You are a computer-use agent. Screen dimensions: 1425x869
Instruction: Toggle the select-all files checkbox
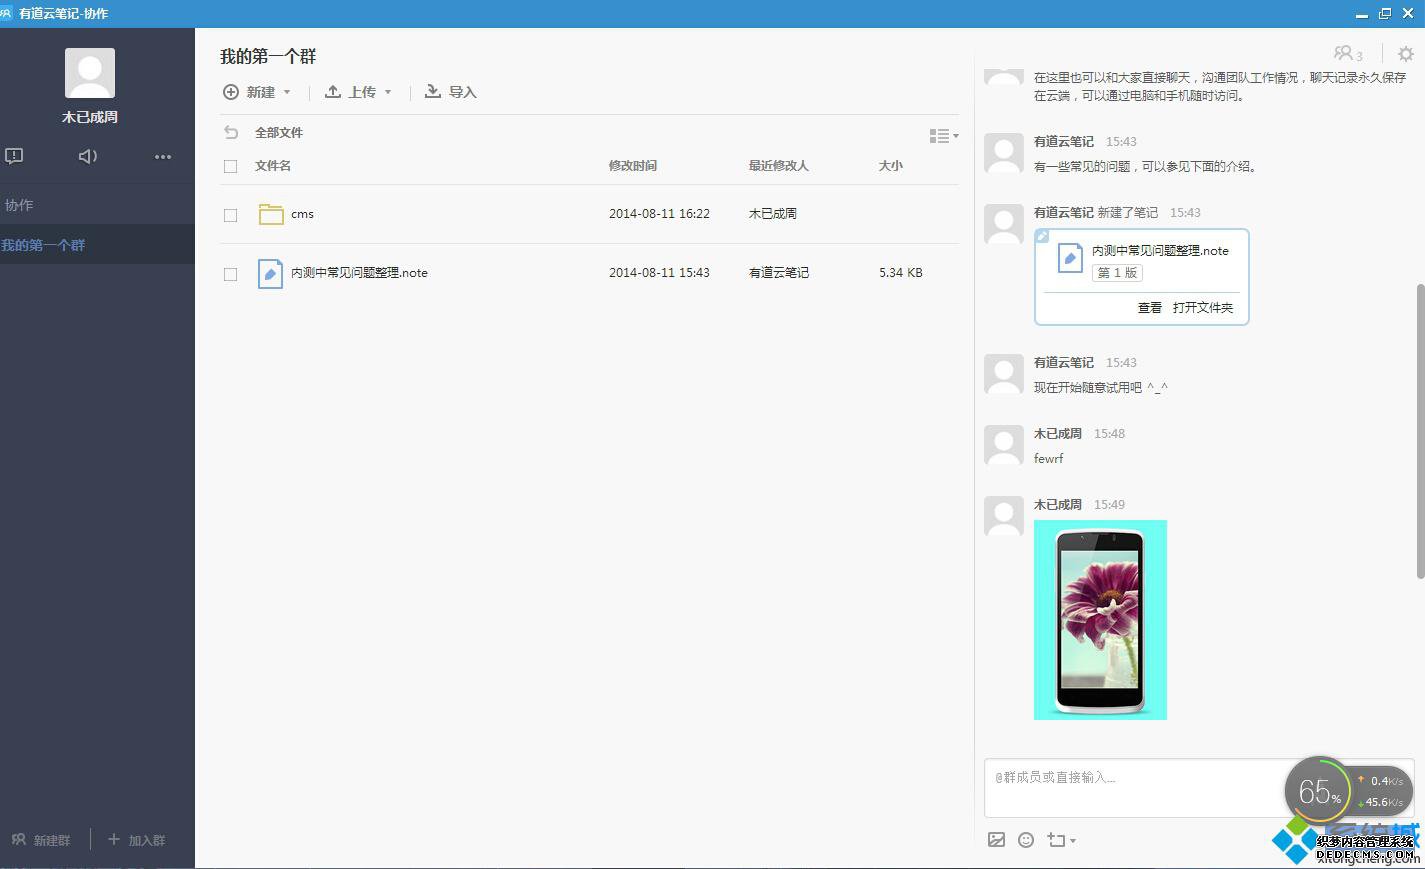click(x=231, y=166)
